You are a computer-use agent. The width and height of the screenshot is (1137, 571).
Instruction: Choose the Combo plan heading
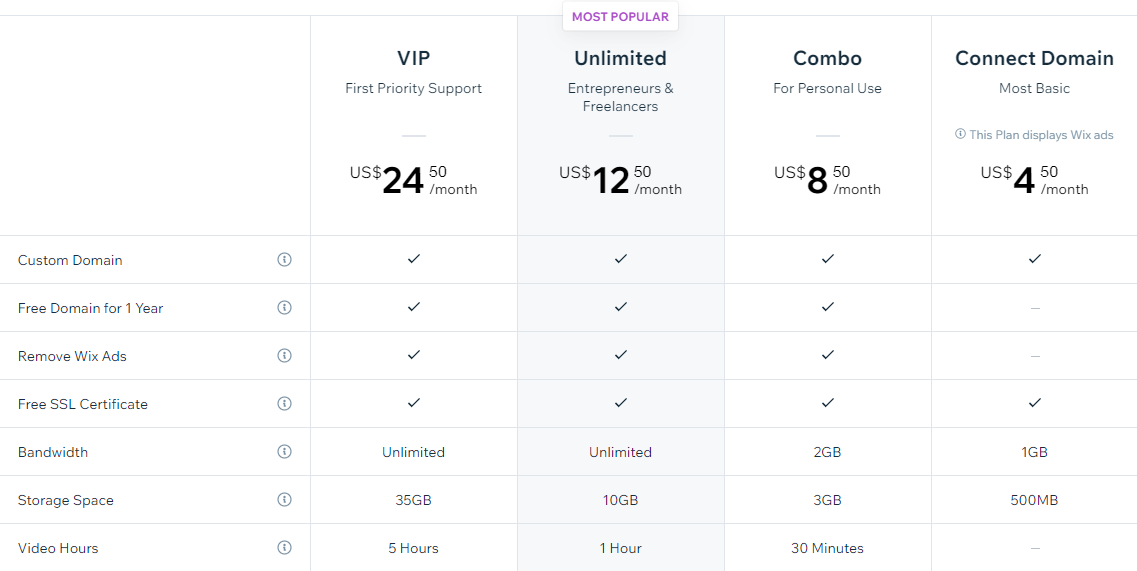[828, 58]
